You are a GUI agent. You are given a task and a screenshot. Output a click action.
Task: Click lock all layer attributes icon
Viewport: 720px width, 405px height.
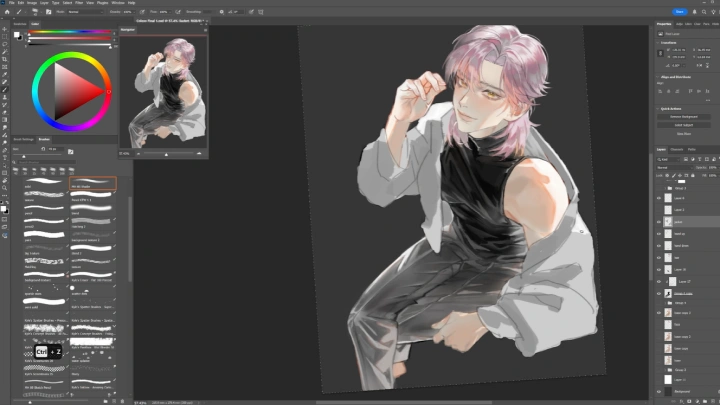coord(693,175)
